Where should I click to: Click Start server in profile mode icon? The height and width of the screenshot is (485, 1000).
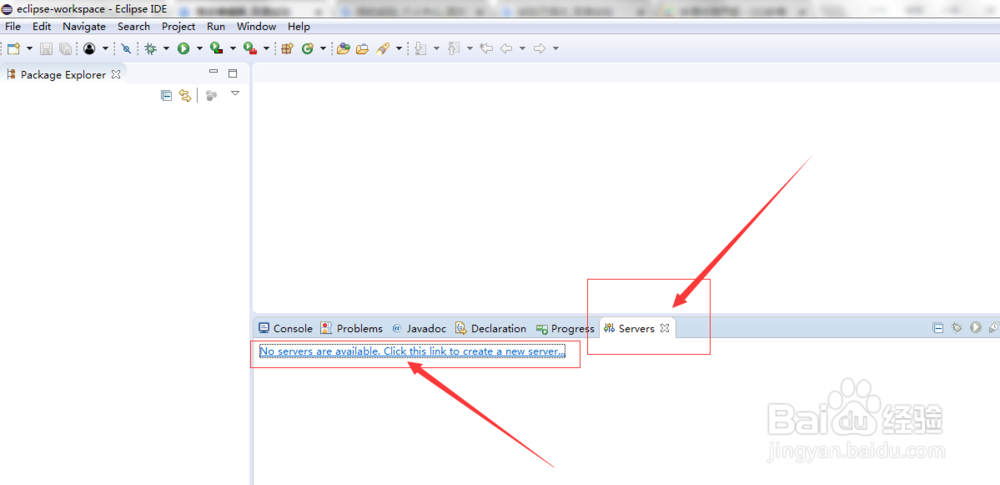click(x=994, y=328)
